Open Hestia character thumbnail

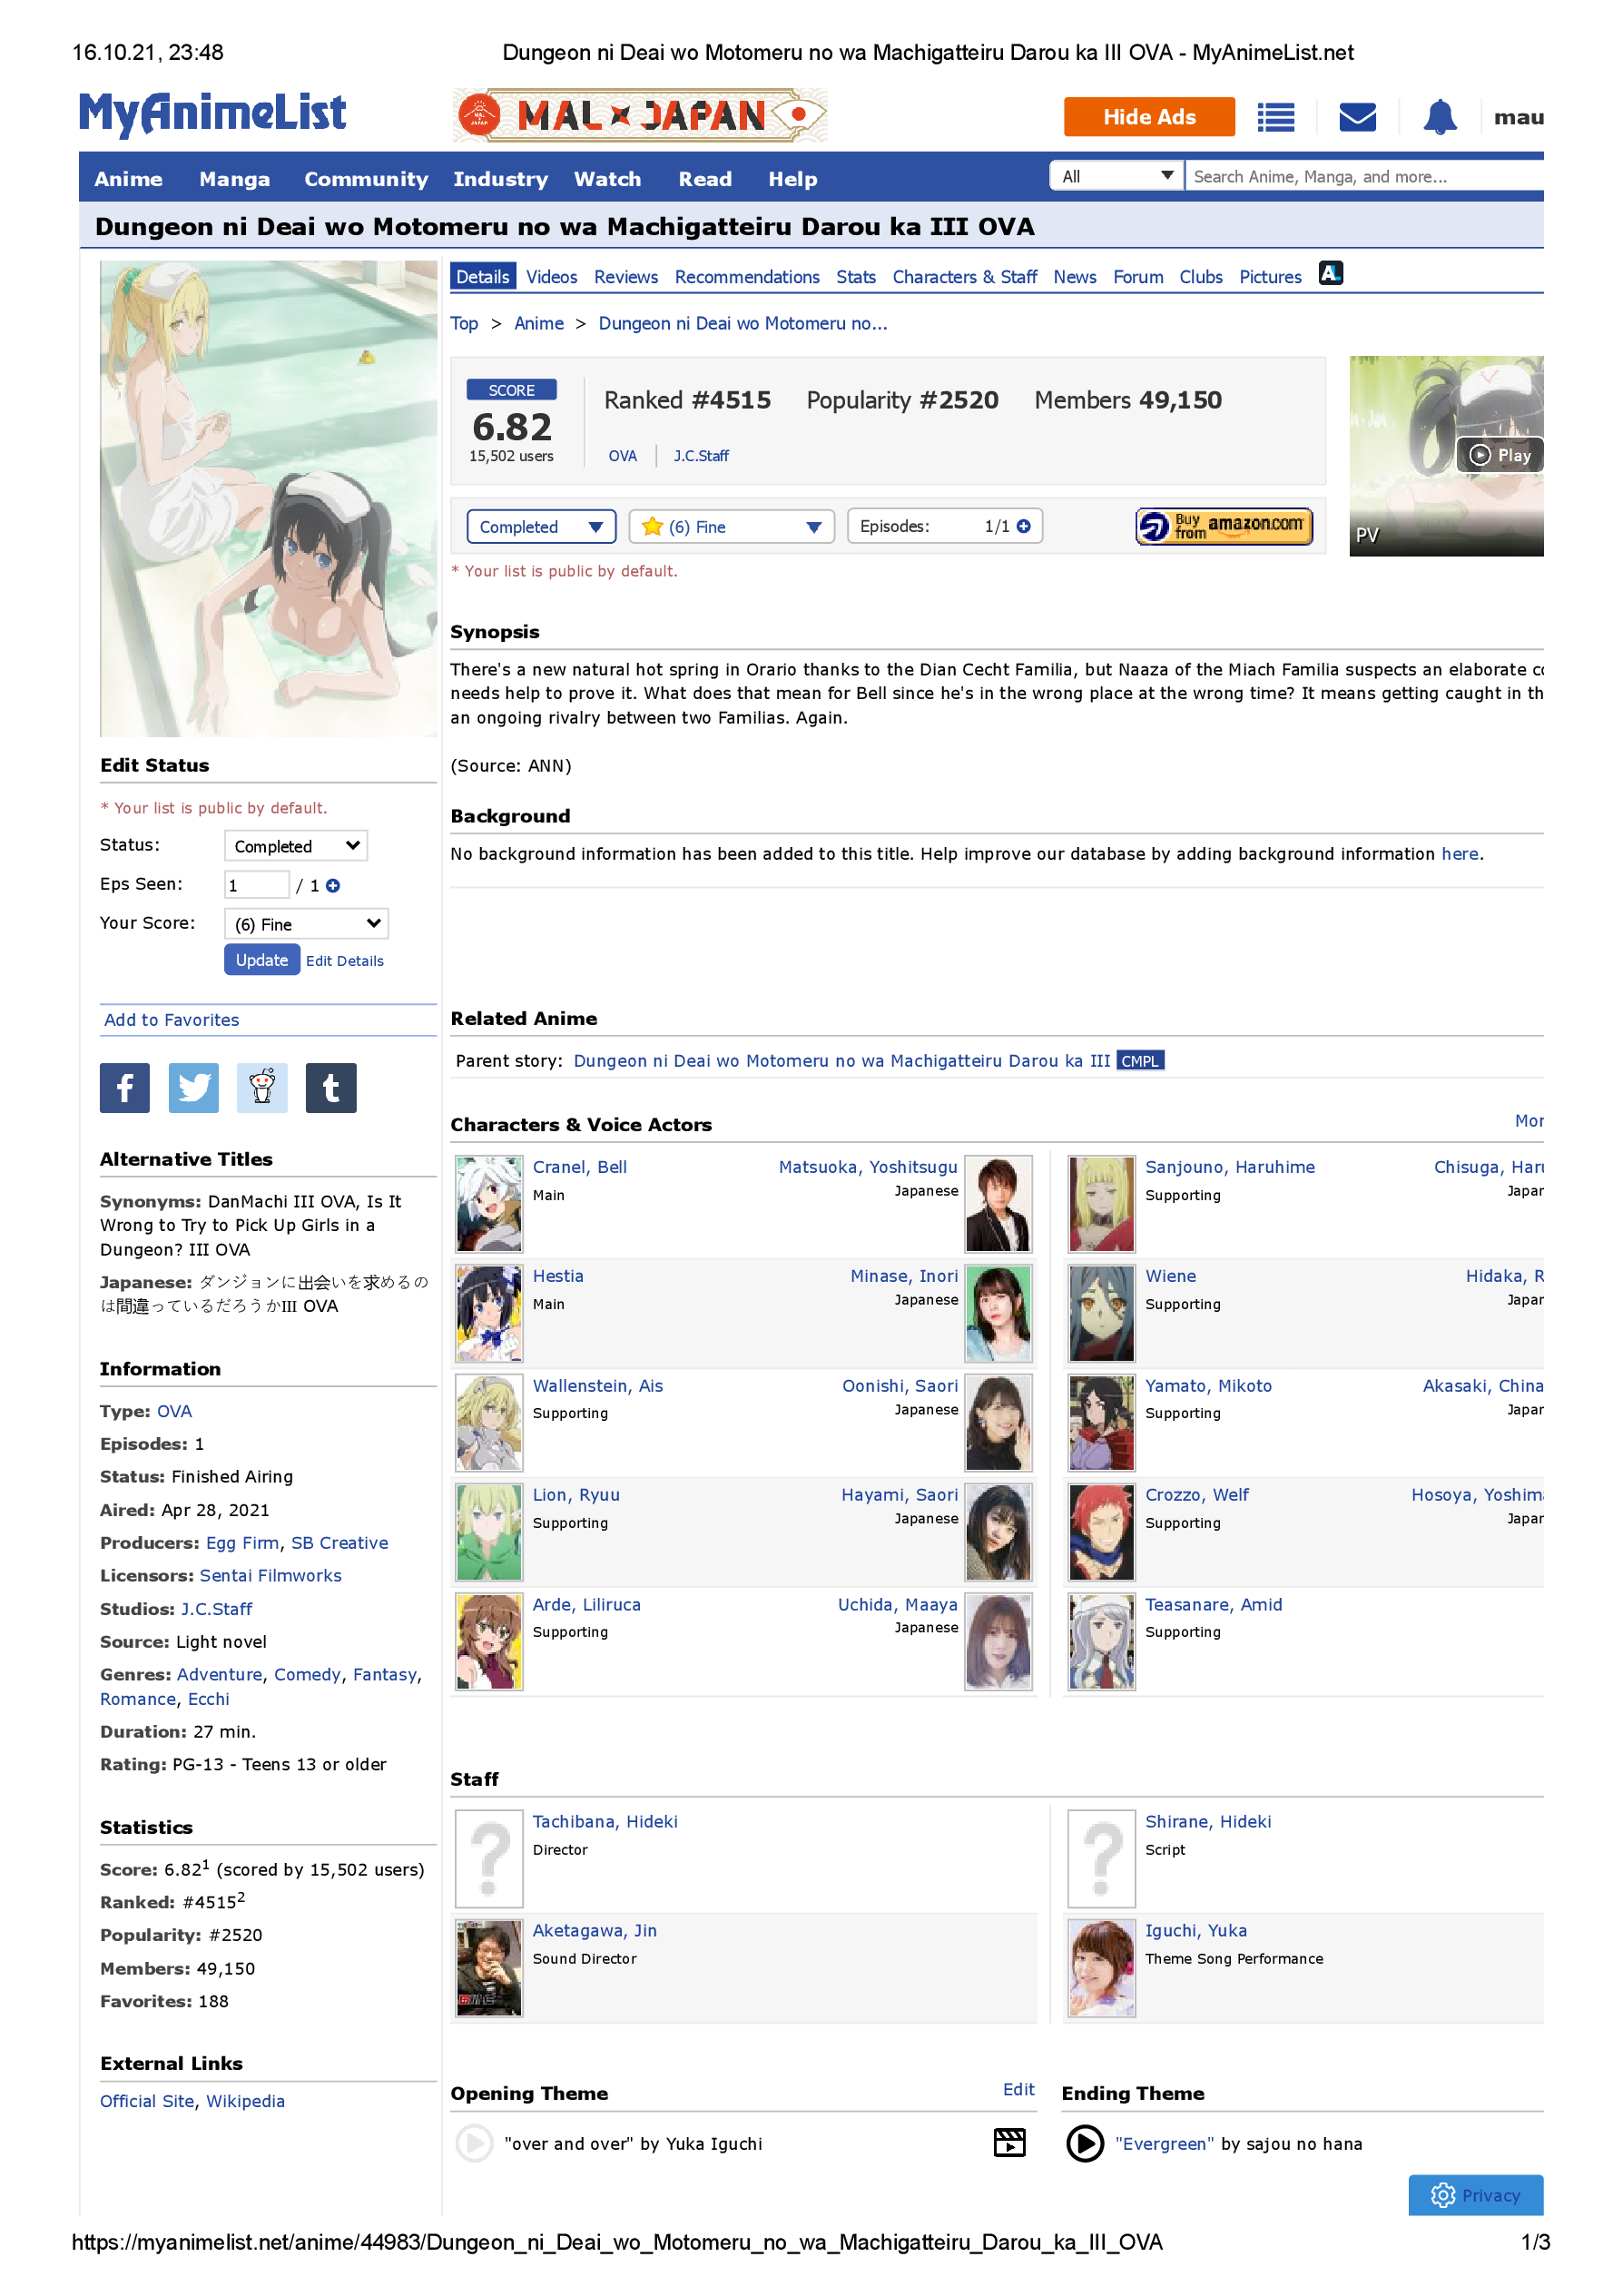[489, 1314]
